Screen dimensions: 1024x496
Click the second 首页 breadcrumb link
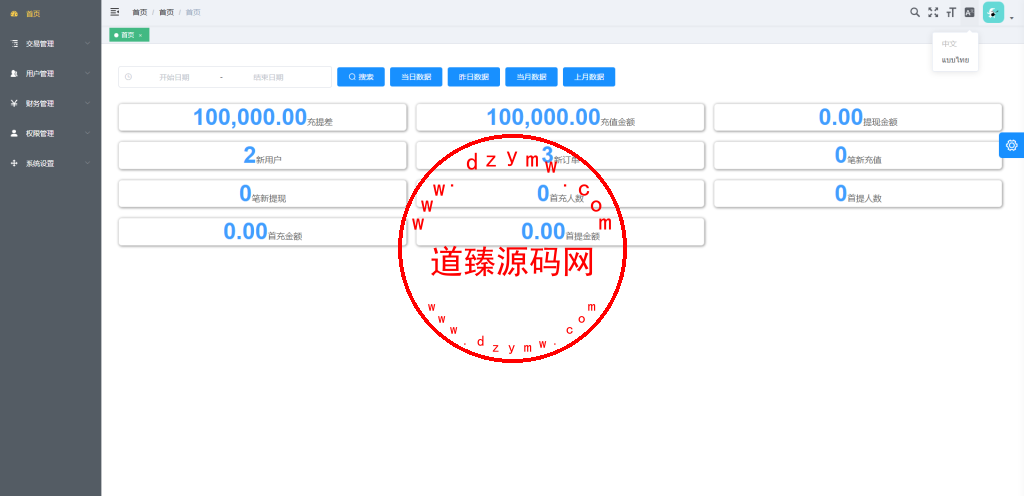coord(167,12)
